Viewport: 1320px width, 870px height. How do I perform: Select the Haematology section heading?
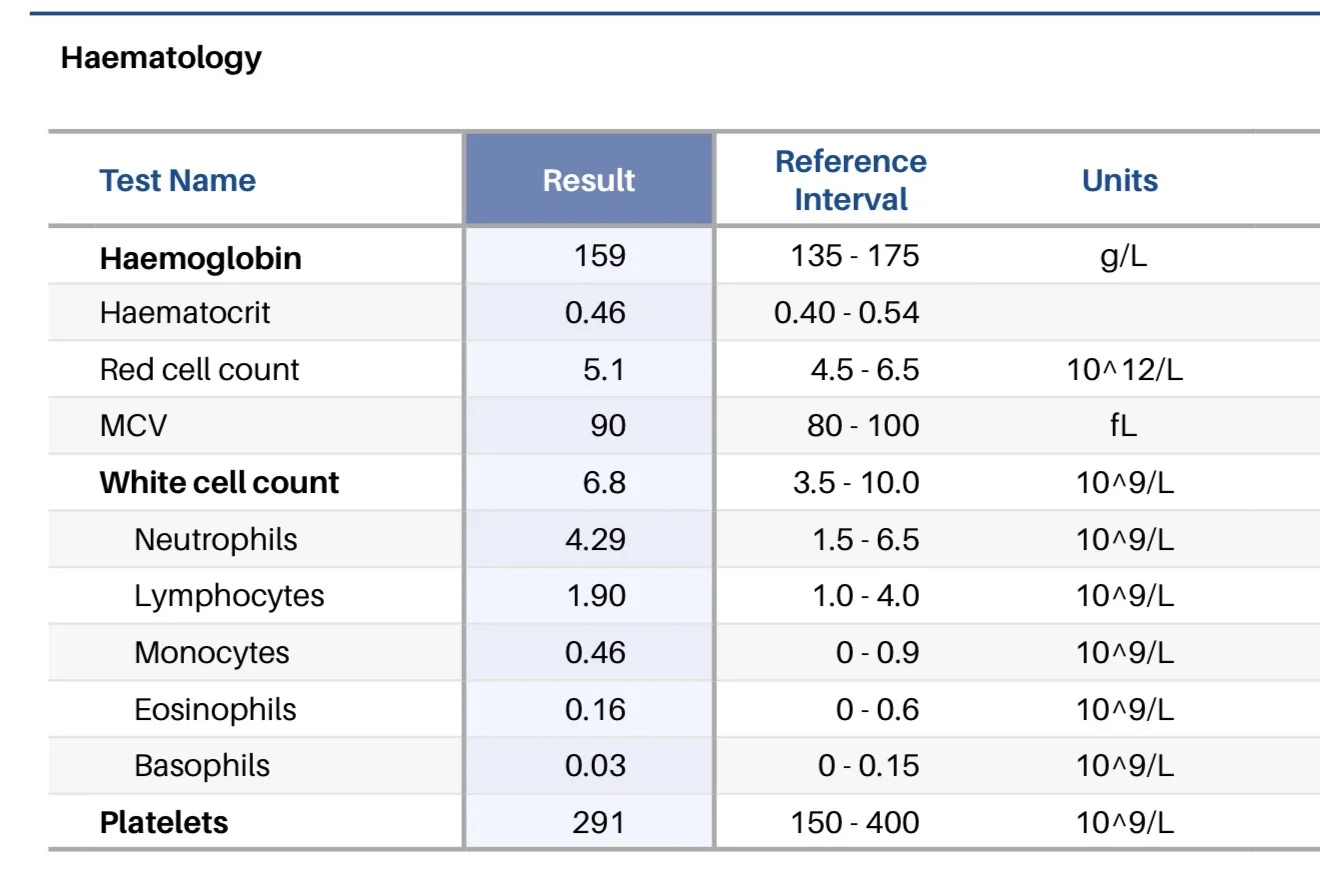point(161,58)
